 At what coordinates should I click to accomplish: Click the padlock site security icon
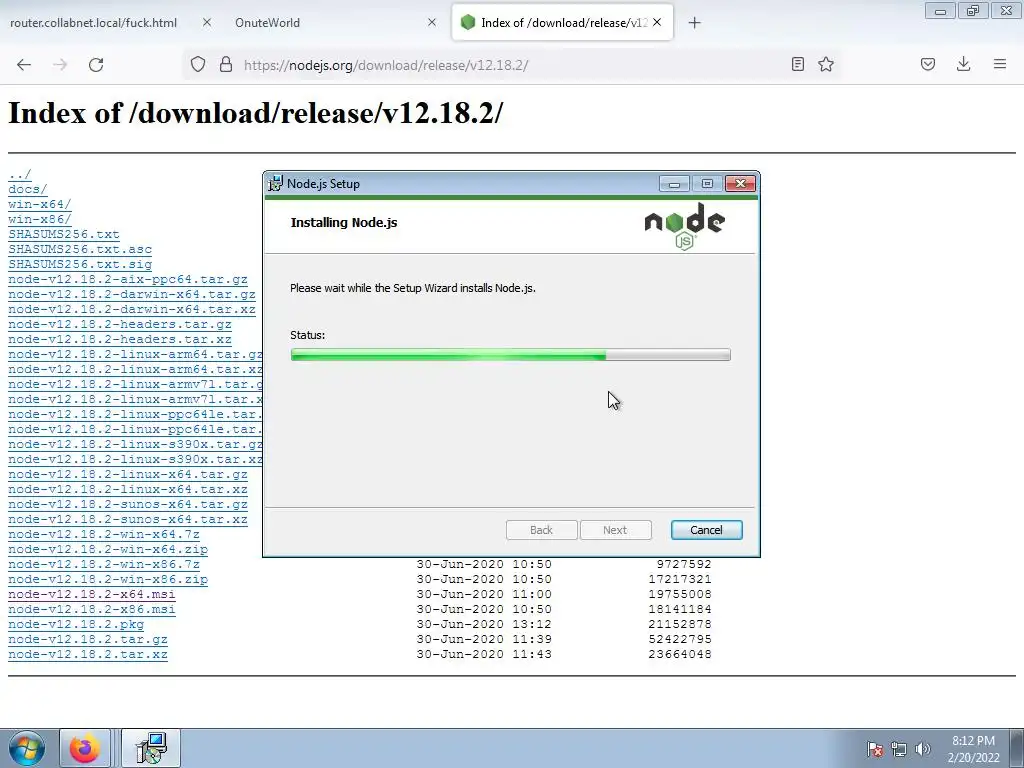click(x=226, y=65)
